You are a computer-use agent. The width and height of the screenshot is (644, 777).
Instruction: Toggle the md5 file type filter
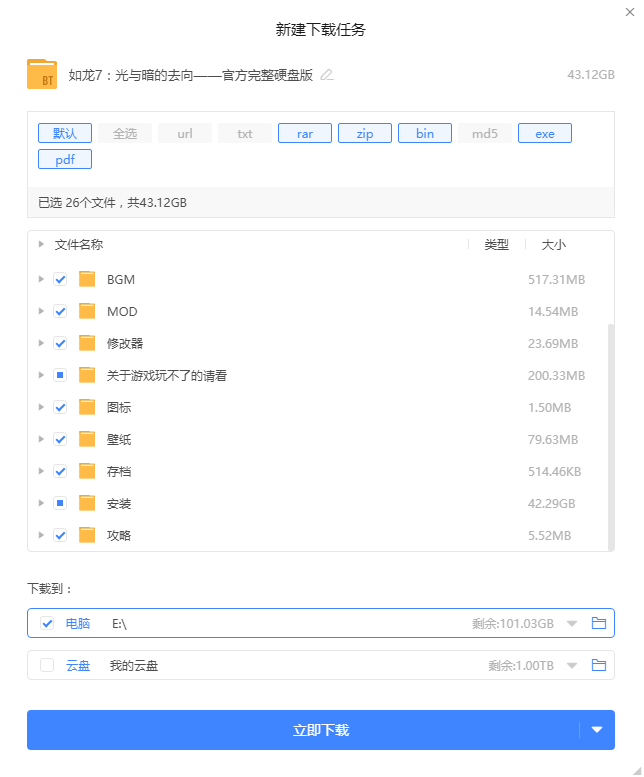pos(484,133)
